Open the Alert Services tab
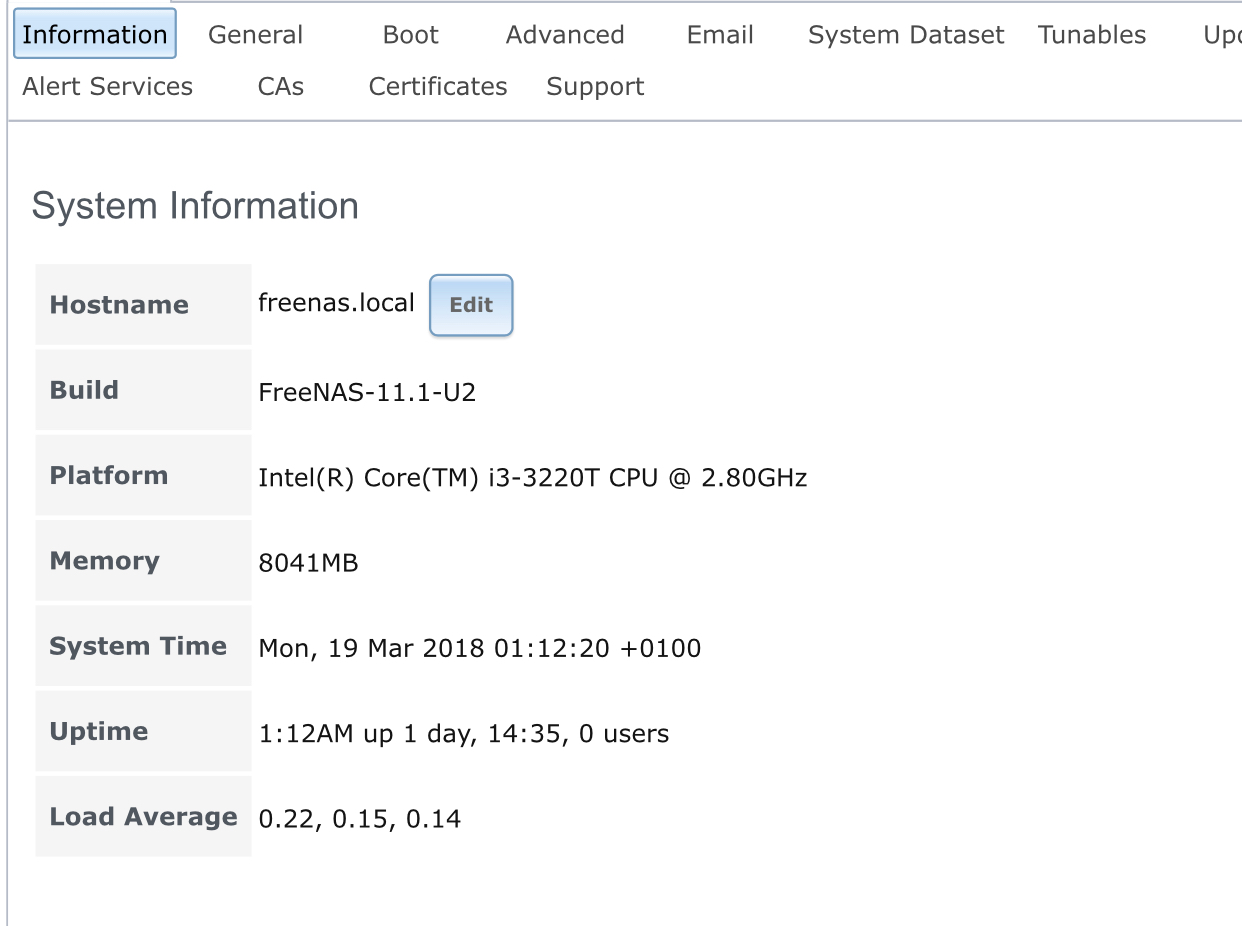1242x926 pixels. point(107,87)
